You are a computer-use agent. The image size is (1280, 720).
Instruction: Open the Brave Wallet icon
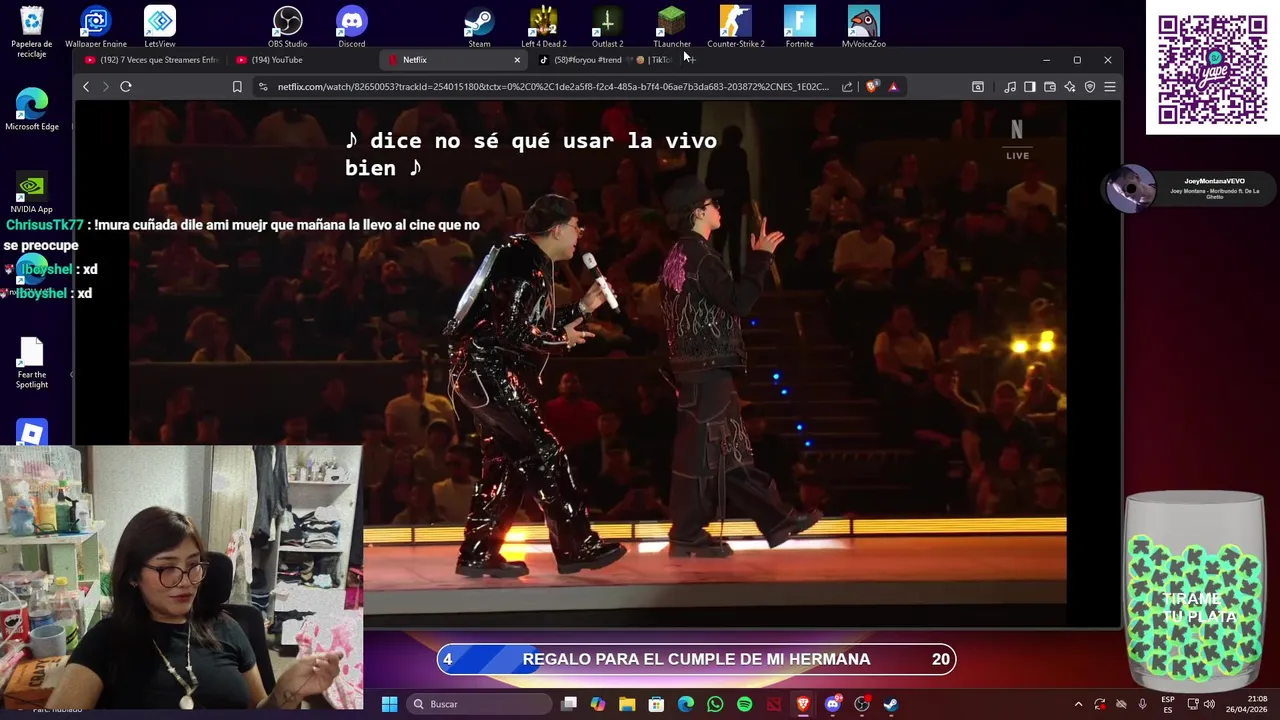[1050, 87]
